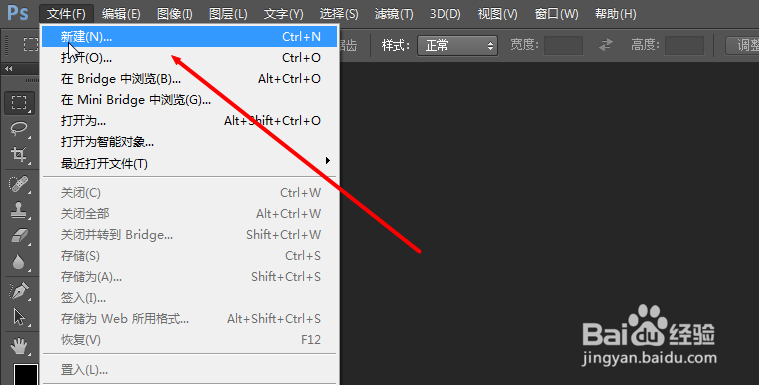The height and width of the screenshot is (385, 759).
Task: Click 存储(S) menu item
Action: [189, 256]
